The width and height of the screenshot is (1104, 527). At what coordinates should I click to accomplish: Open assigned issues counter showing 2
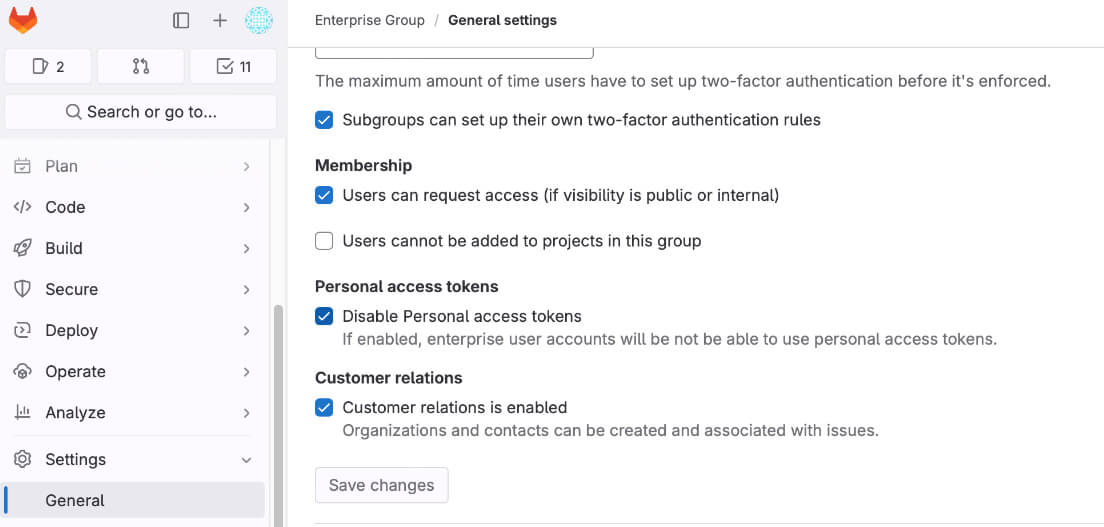[48, 67]
